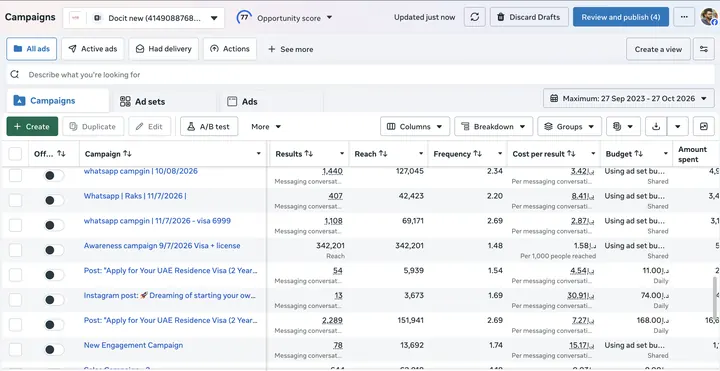
Task: Click See more views
Action: click(290, 49)
